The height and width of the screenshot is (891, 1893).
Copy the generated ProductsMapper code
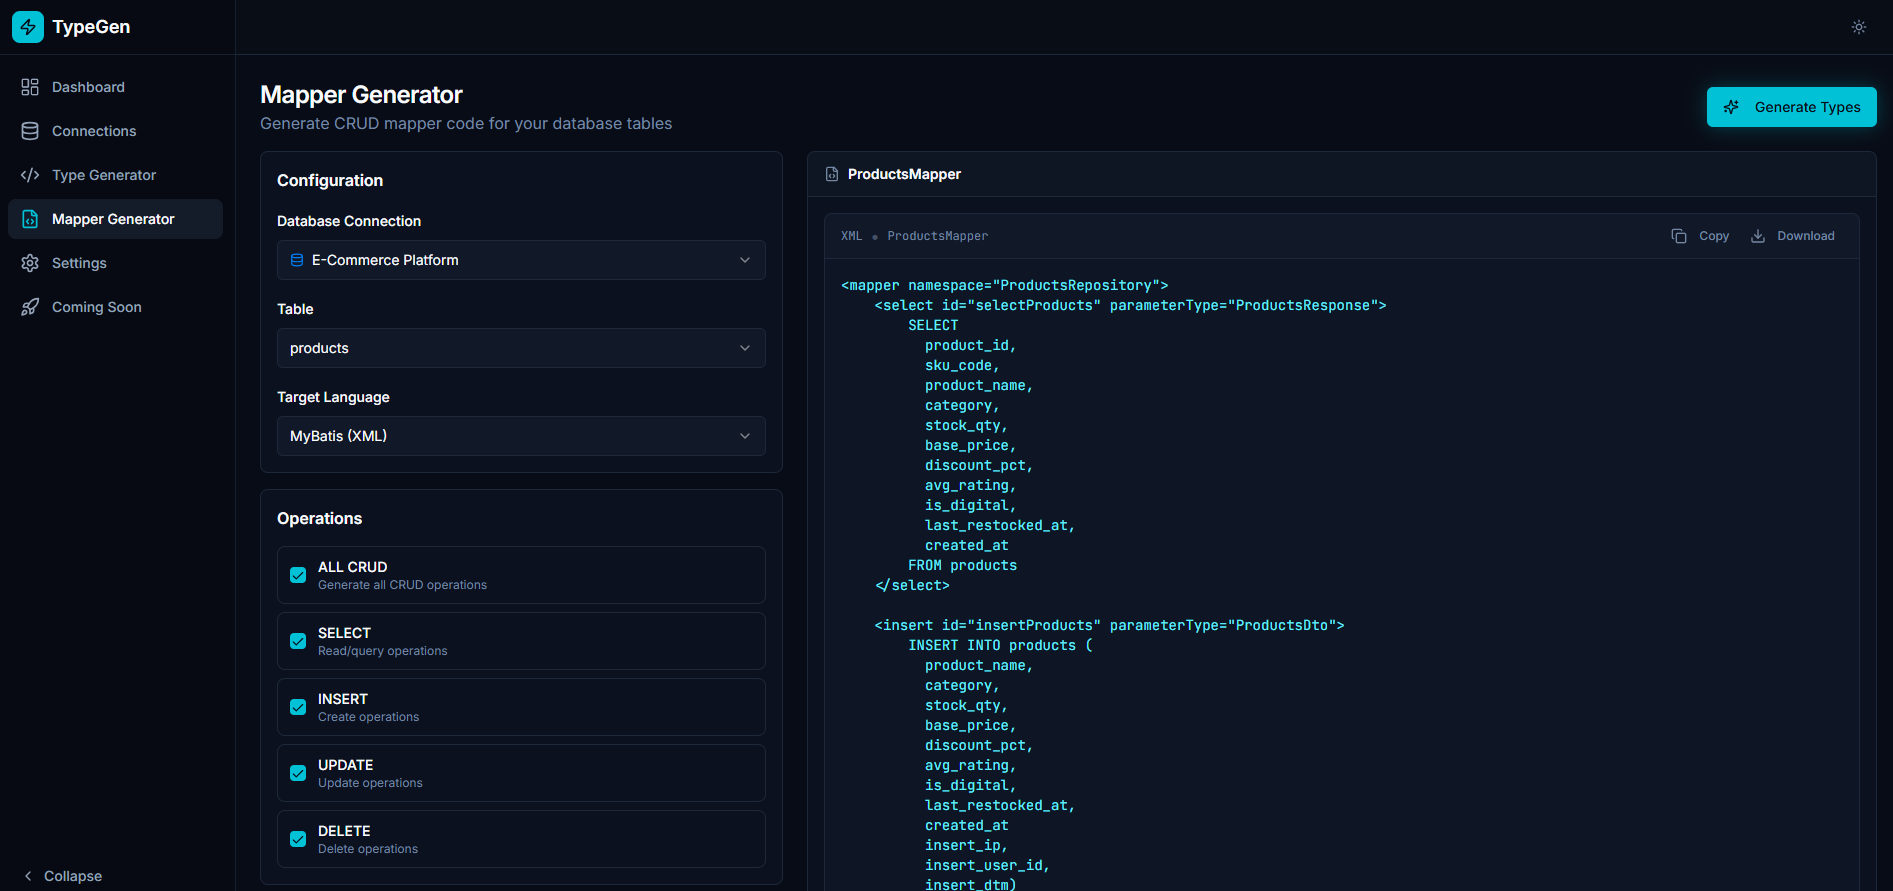(1700, 236)
